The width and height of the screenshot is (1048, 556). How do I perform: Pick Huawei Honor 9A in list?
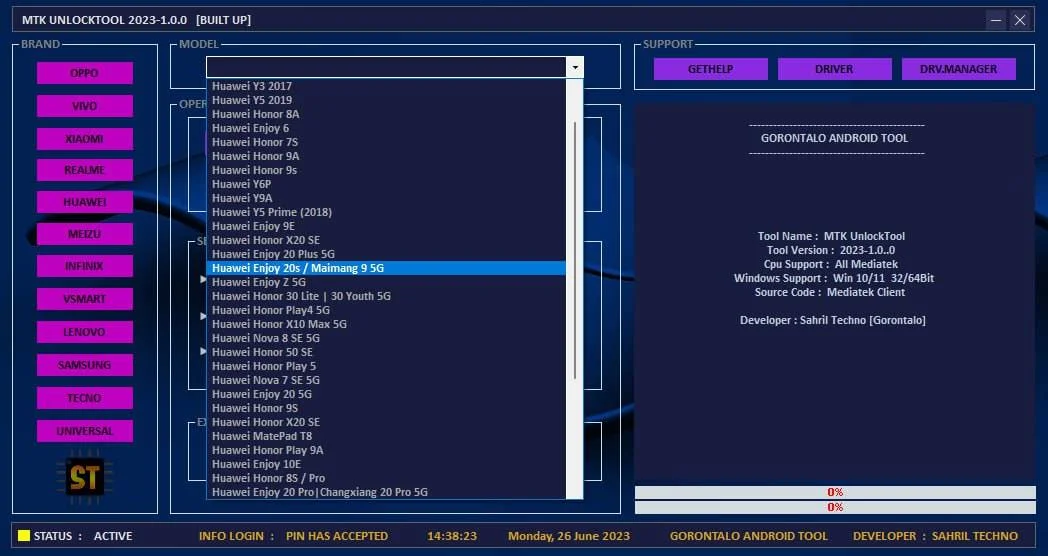point(386,156)
